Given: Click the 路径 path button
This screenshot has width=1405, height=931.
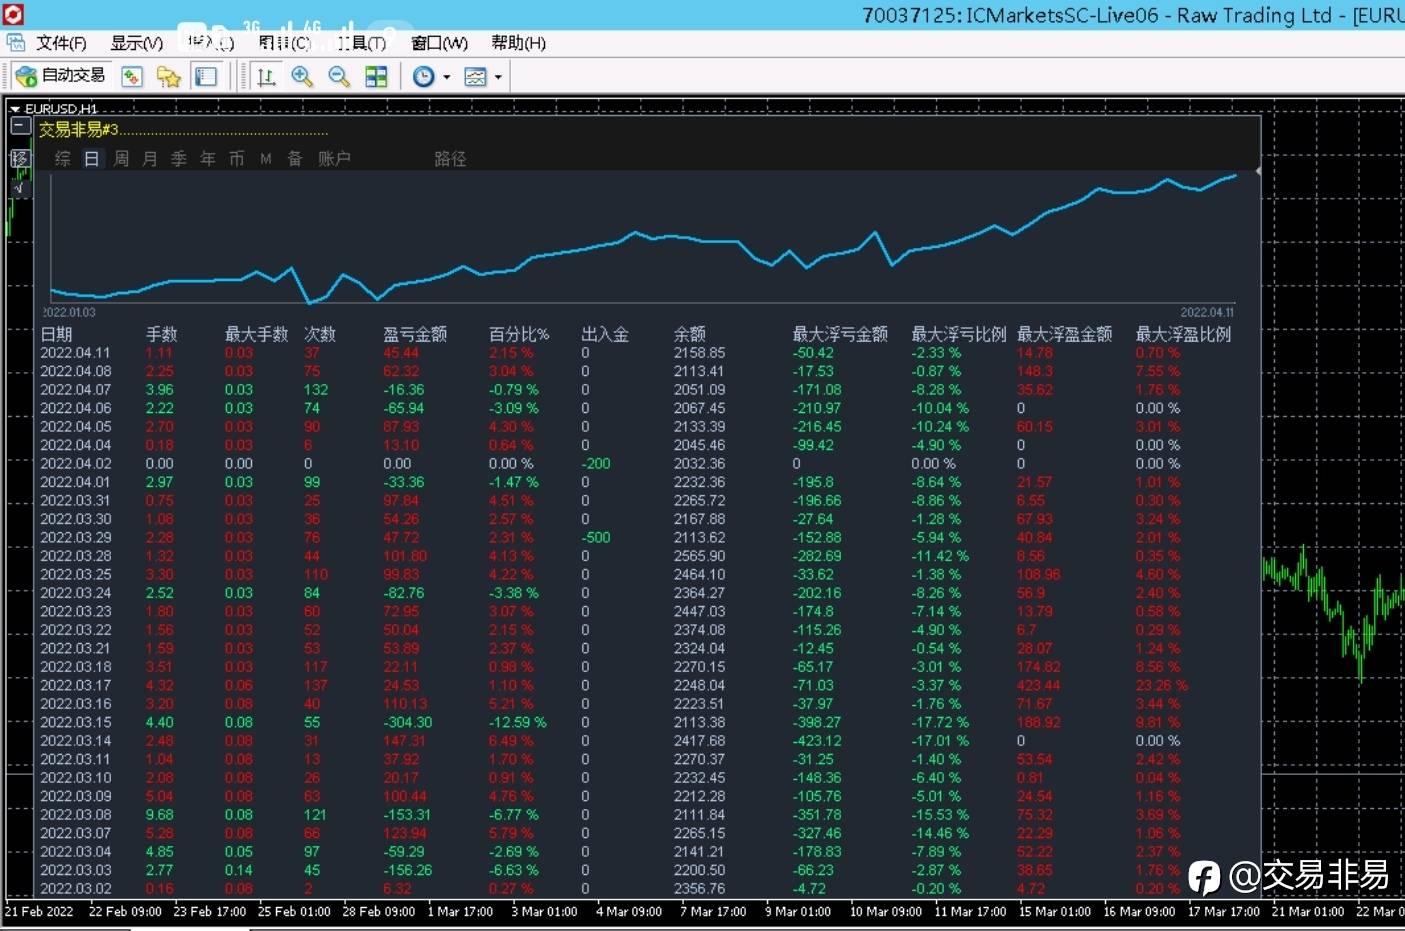Looking at the screenshot, I should pos(450,158).
